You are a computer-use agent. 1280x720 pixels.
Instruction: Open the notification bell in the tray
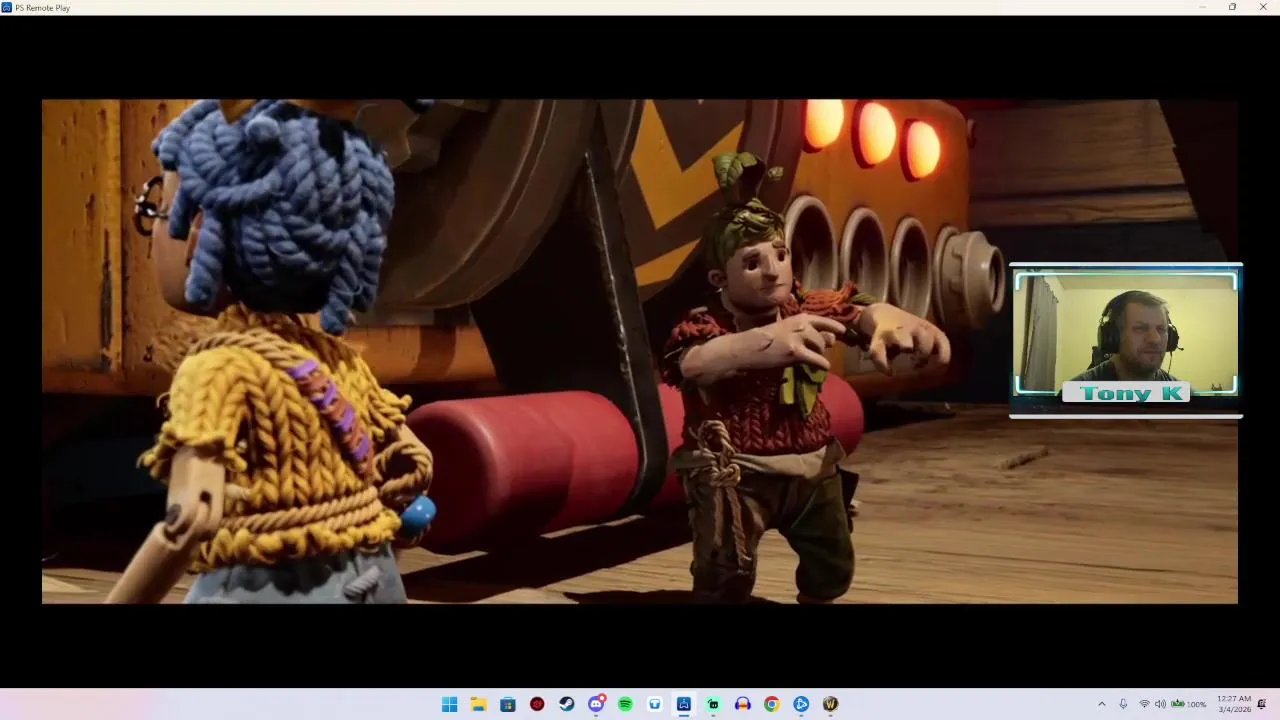coord(1262,704)
